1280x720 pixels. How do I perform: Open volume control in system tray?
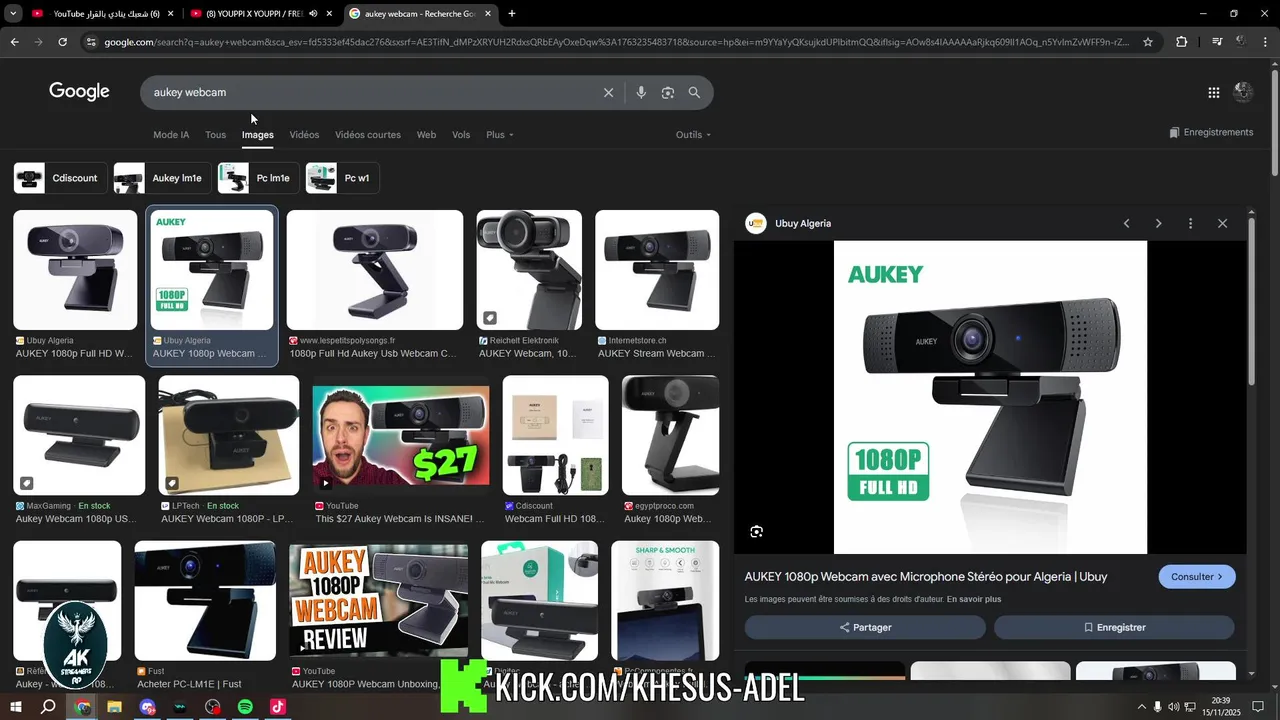[1174, 707]
